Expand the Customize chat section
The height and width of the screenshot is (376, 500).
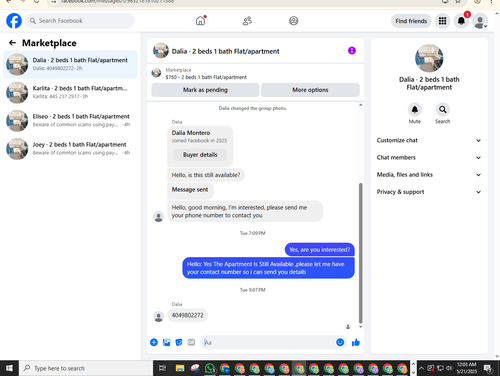coord(429,140)
